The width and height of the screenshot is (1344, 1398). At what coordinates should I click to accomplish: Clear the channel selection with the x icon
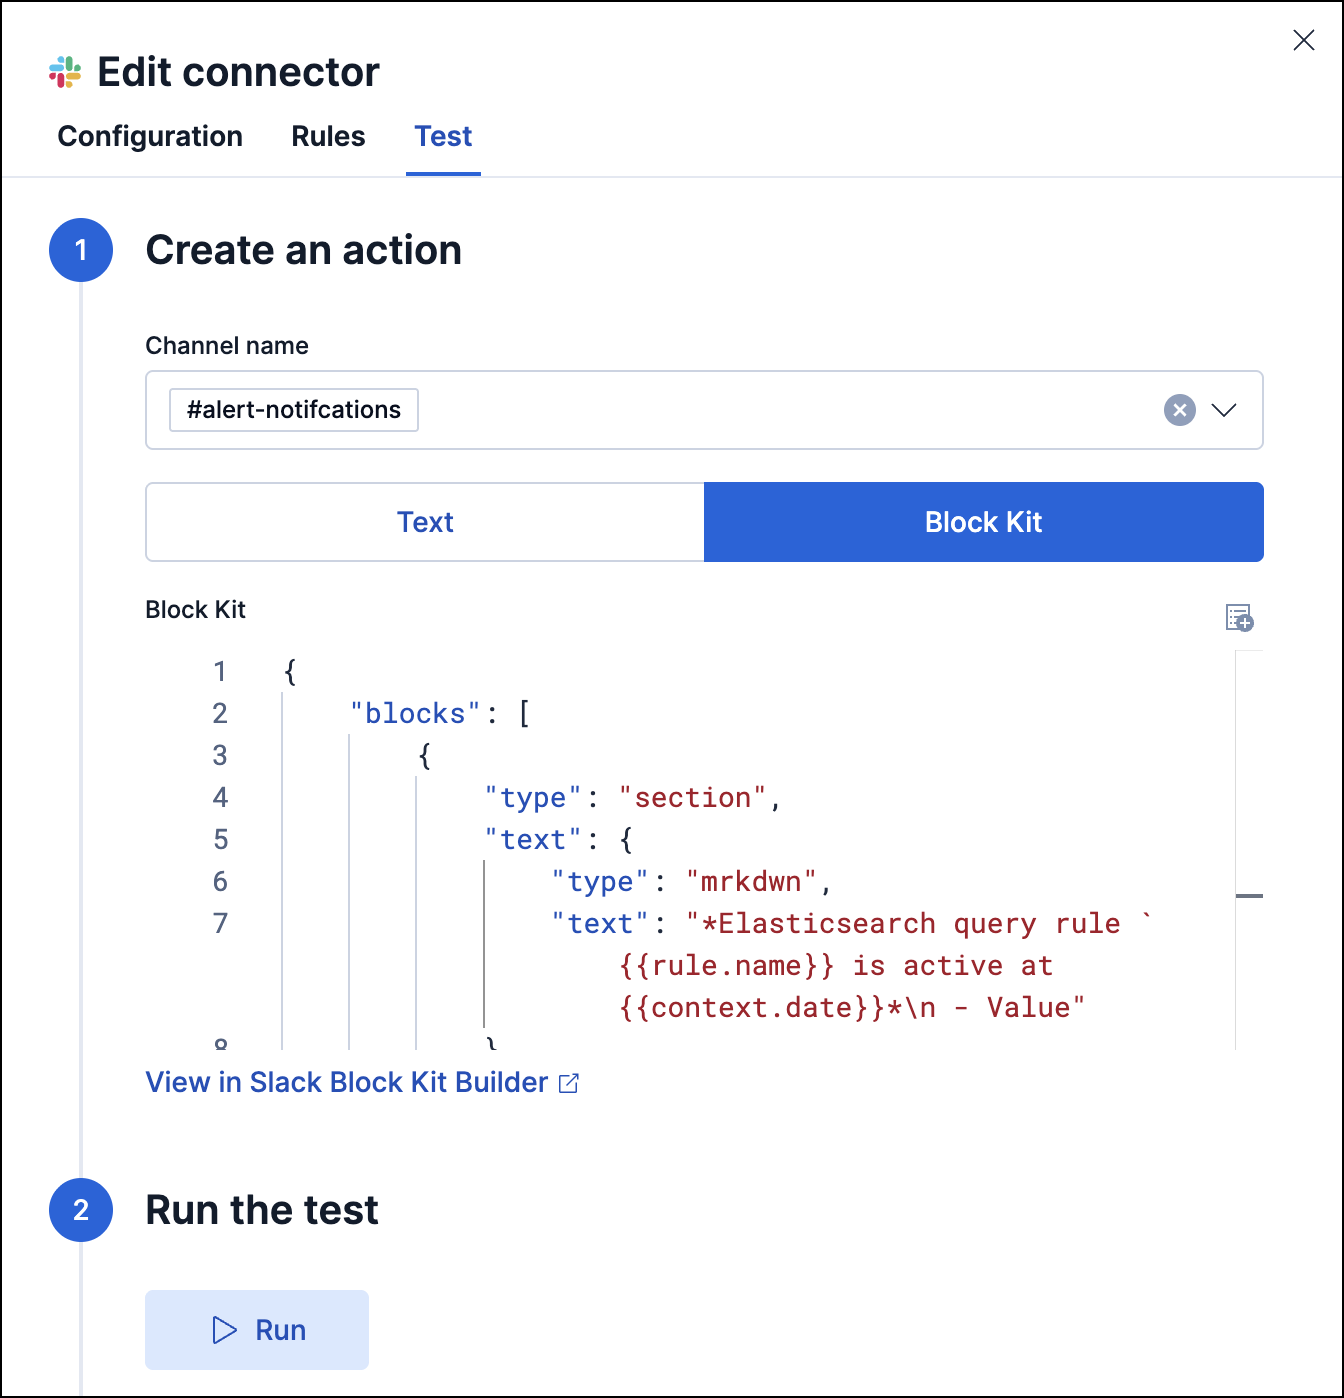tap(1179, 410)
